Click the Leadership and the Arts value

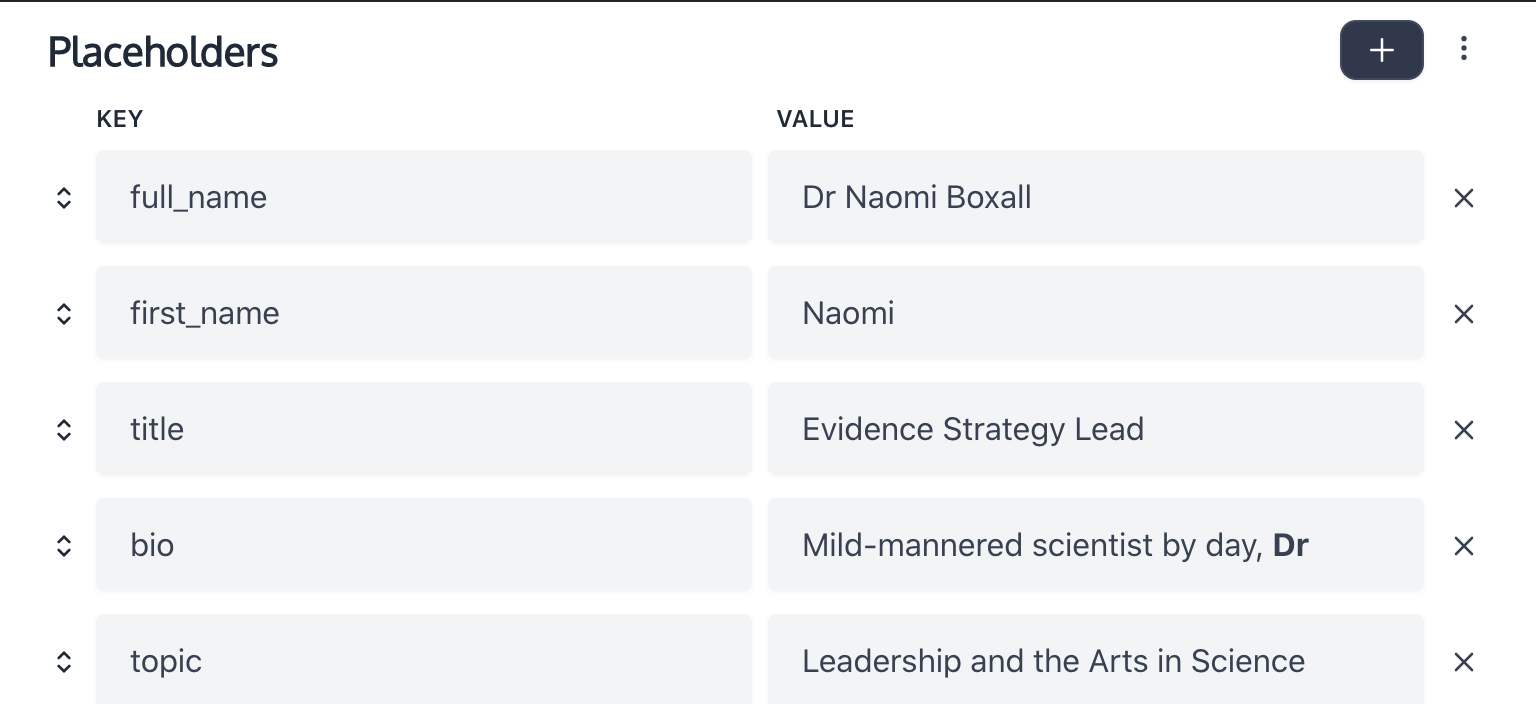1095,661
